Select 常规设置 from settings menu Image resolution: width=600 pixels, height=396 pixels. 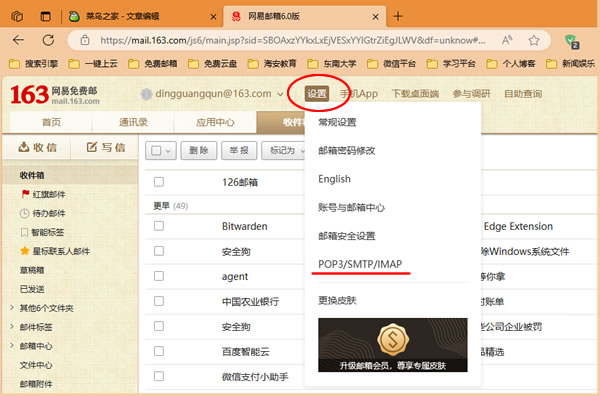click(337, 122)
